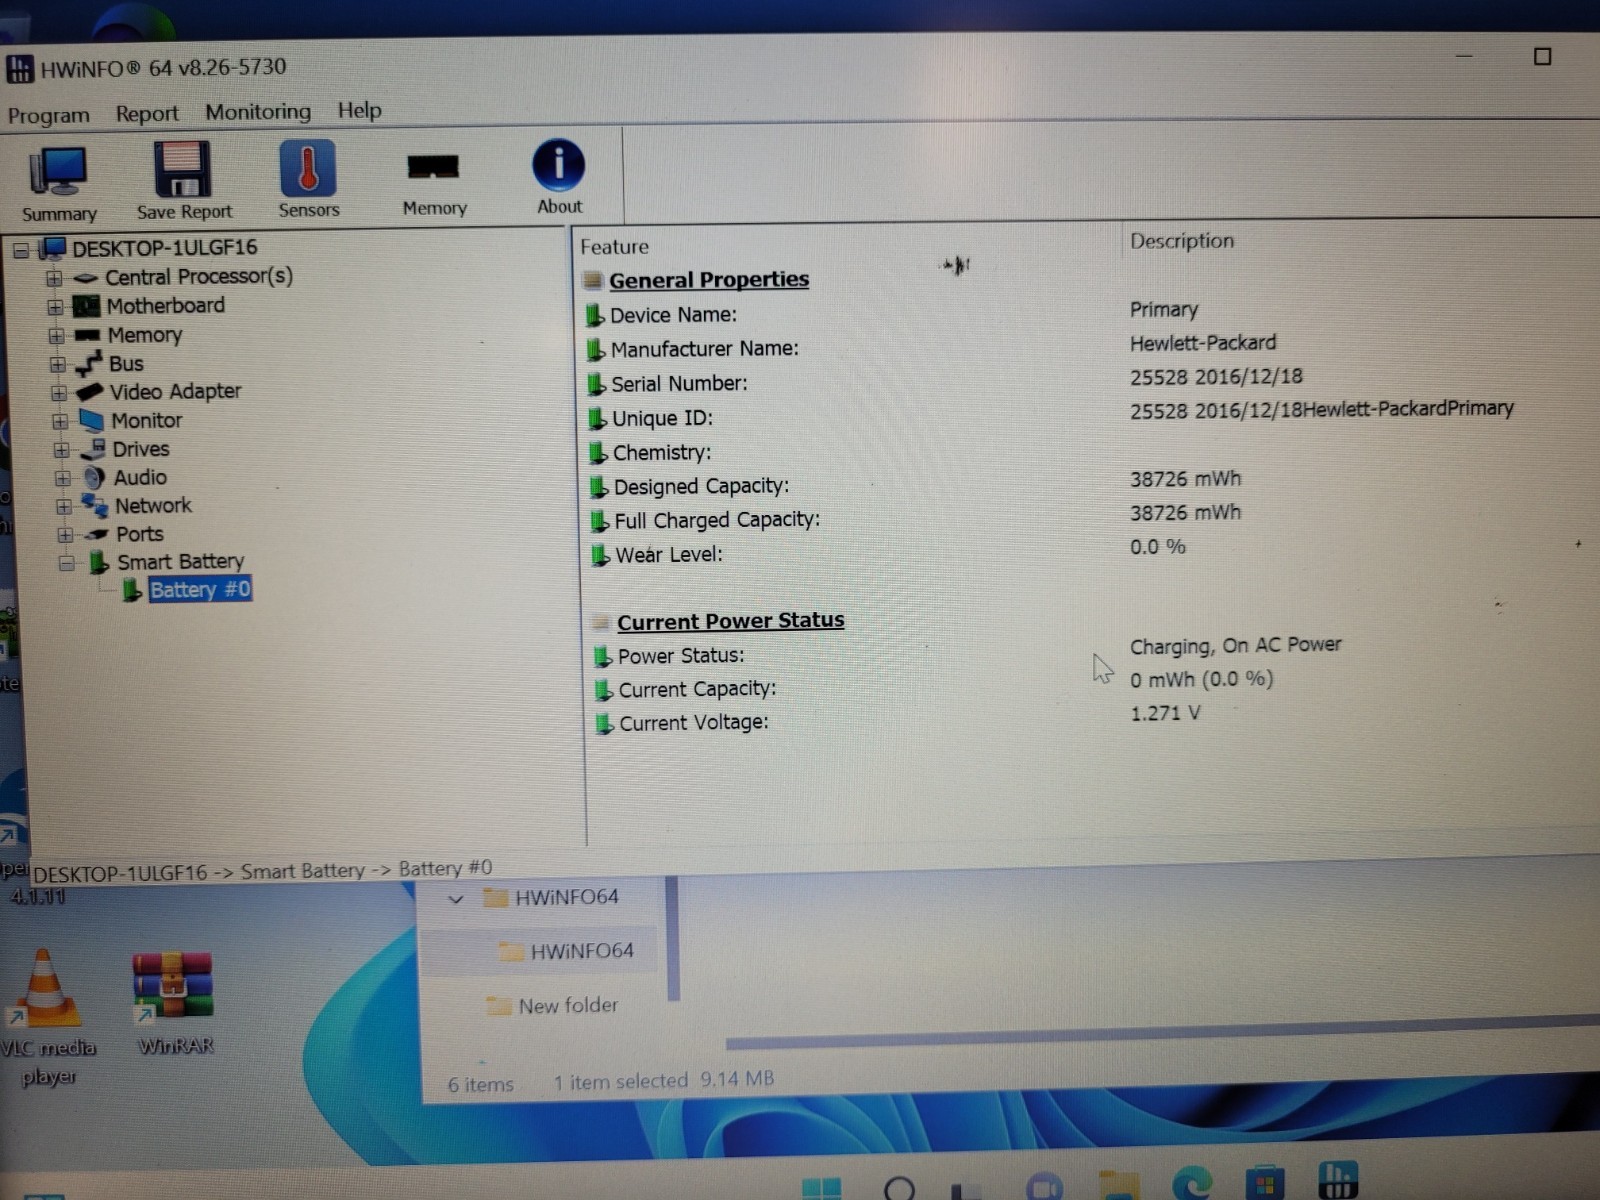The image size is (1600, 1200).
Task: Expand the Network node
Action: (64, 507)
